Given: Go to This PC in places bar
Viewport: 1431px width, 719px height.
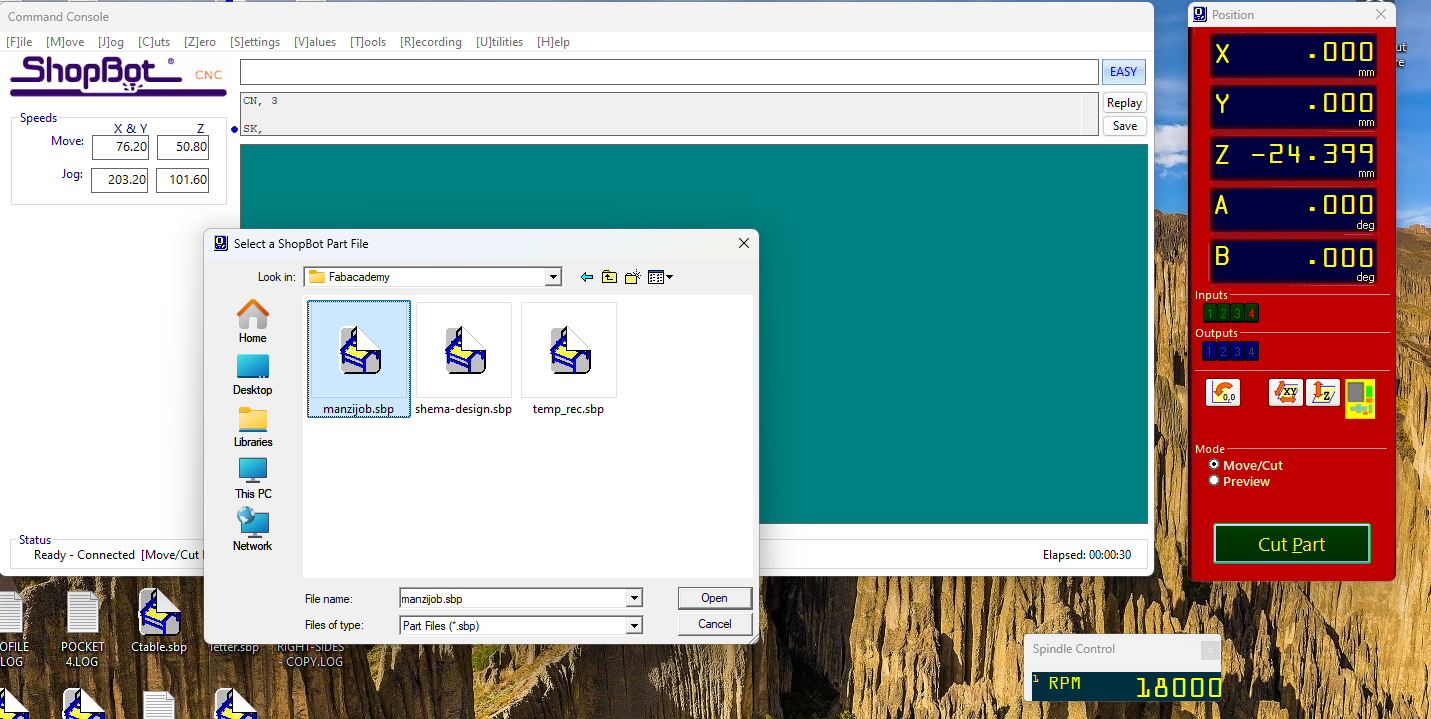Looking at the screenshot, I should pos(253,478).
